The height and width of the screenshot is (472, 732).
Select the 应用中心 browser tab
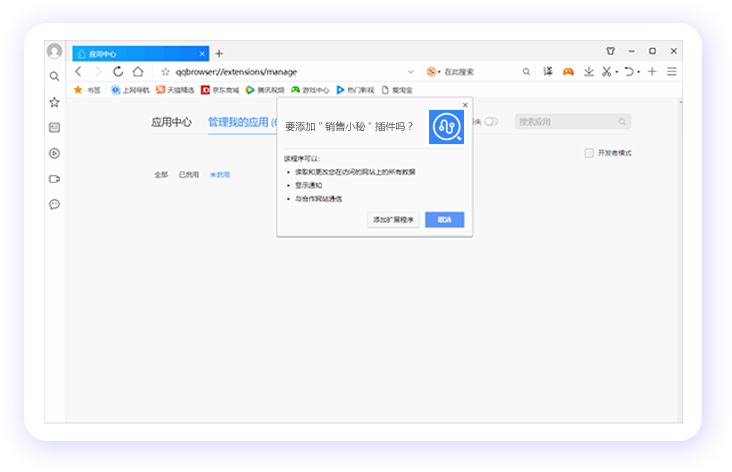[141, 54]
